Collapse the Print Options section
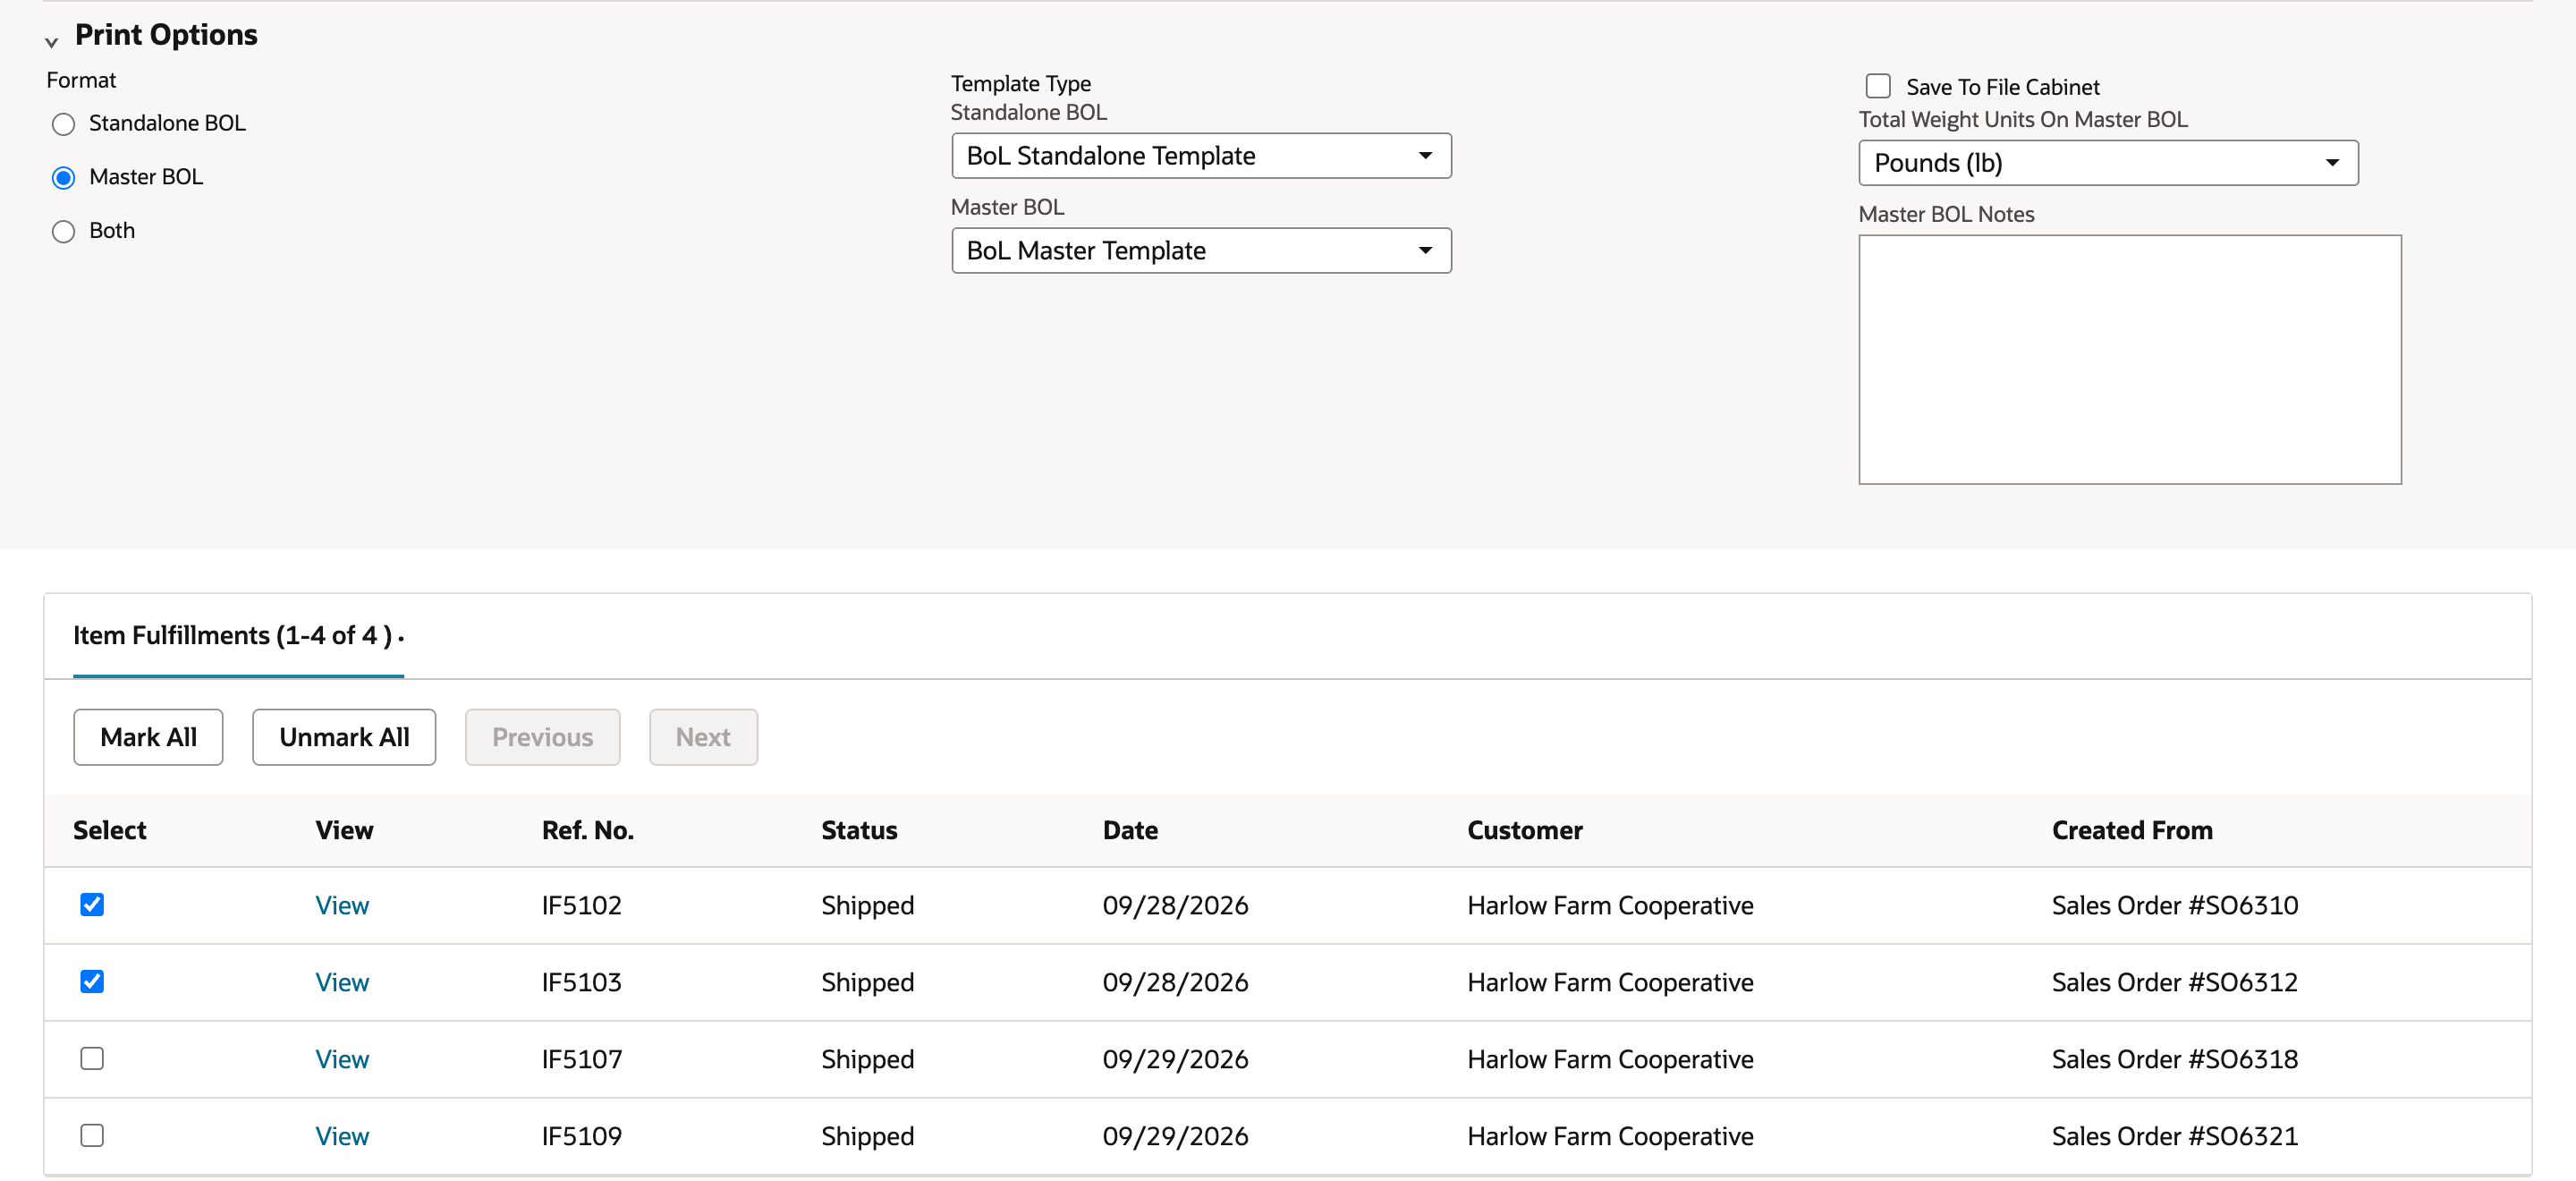Viewport: 2576px width, 1181px height. [51, 42]
